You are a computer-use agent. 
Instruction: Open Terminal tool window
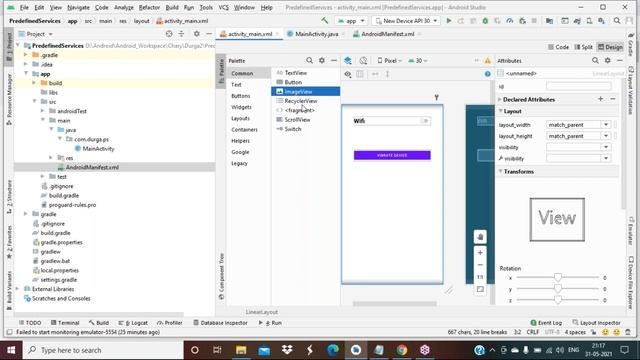pyautogui.click(x=65, y=322)
